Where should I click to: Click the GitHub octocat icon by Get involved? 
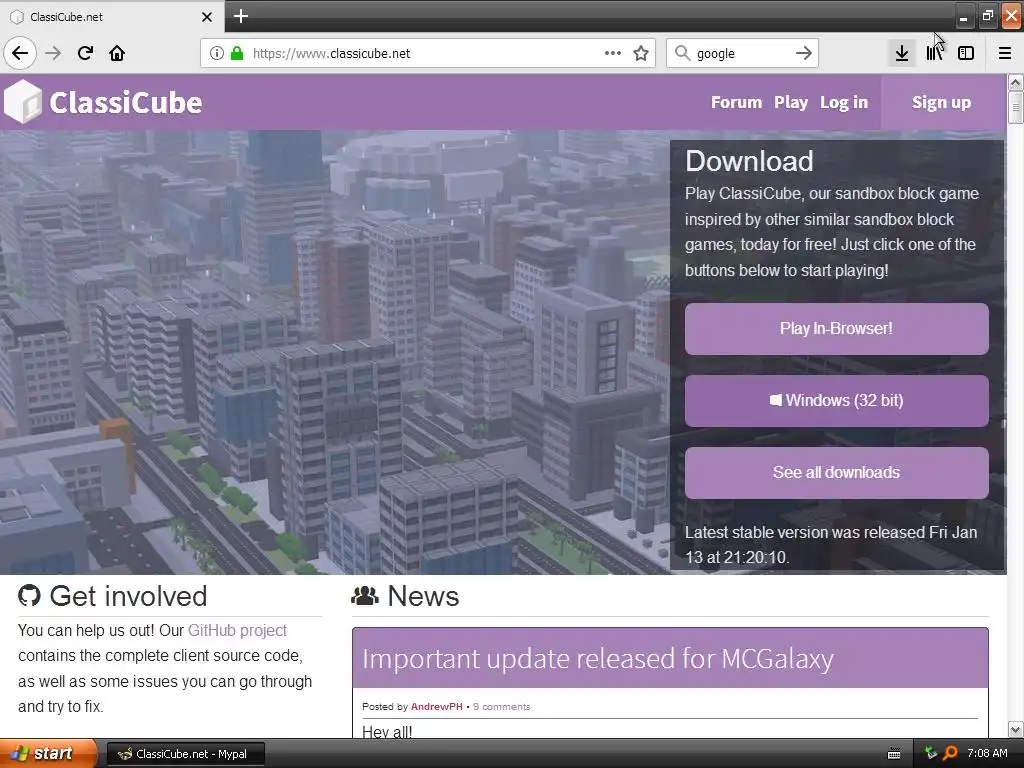(29, 596)
